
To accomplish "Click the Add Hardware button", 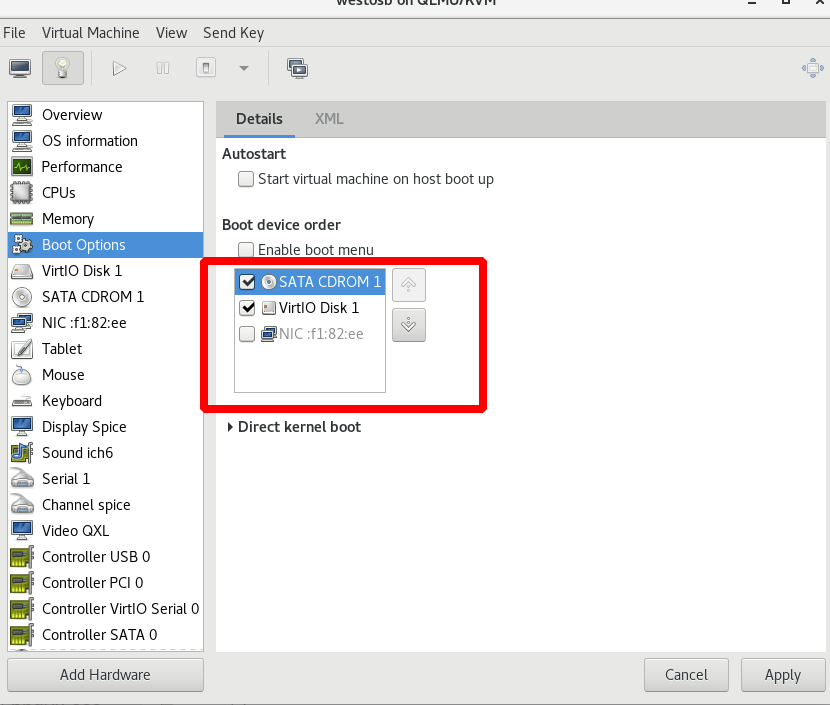I will pos(105,675).
